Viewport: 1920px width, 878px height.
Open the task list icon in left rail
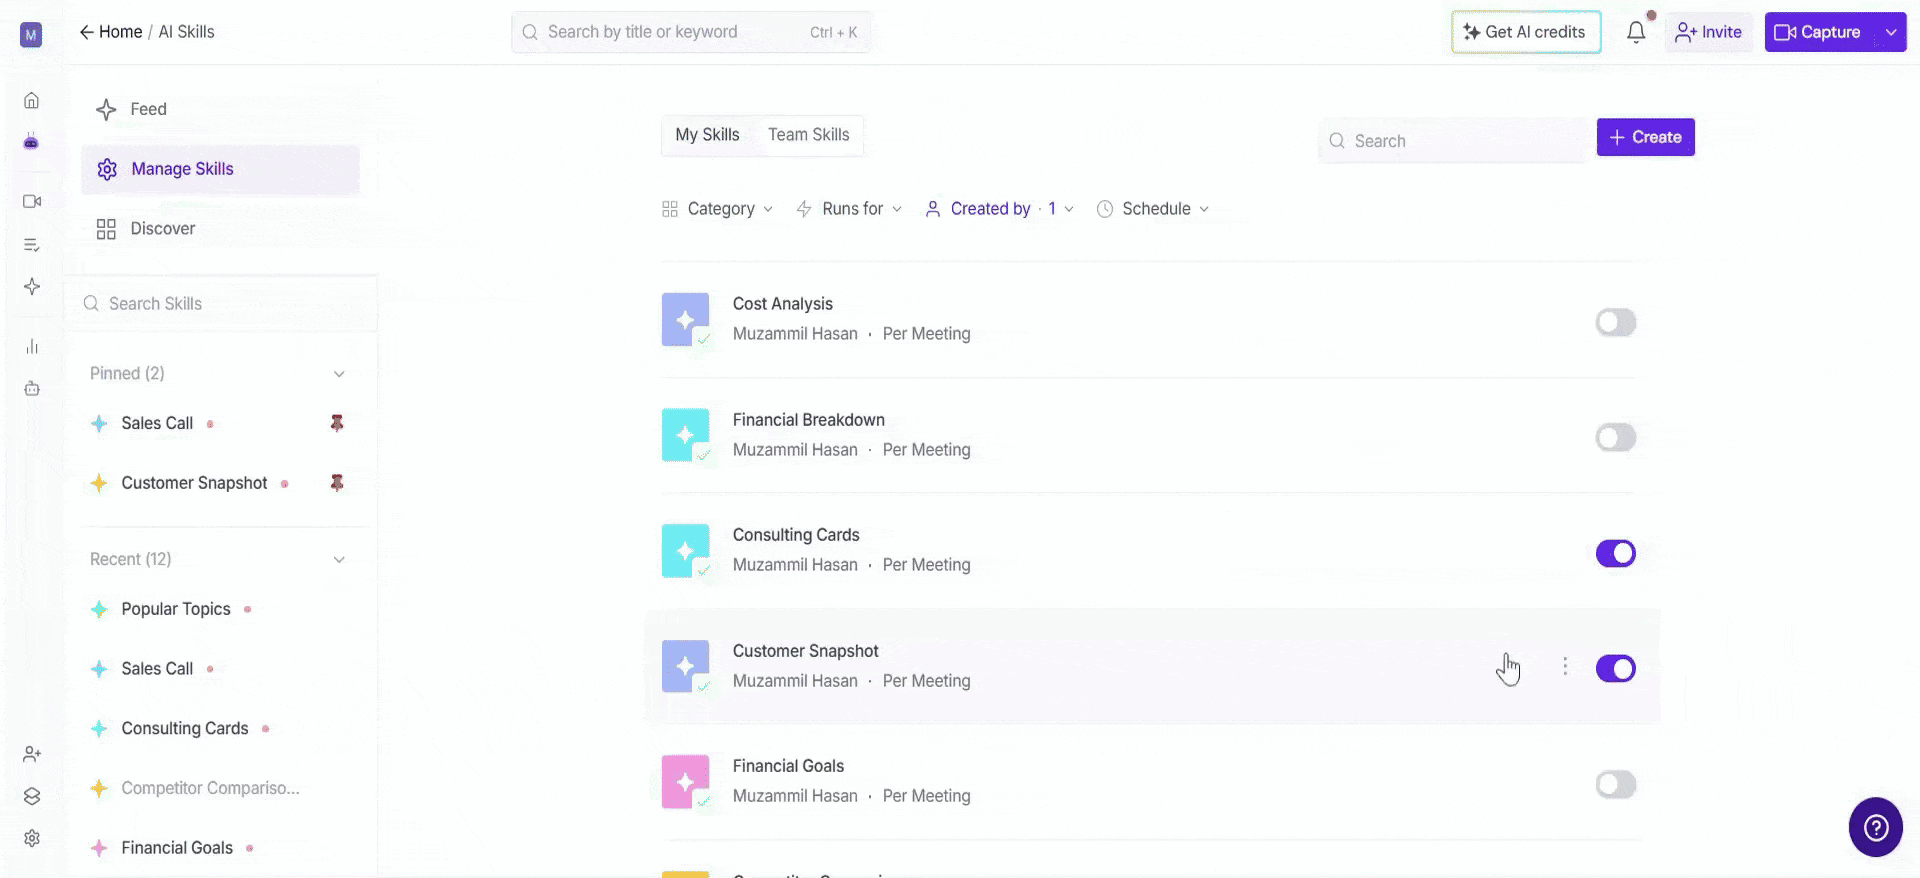pos(32,245)
